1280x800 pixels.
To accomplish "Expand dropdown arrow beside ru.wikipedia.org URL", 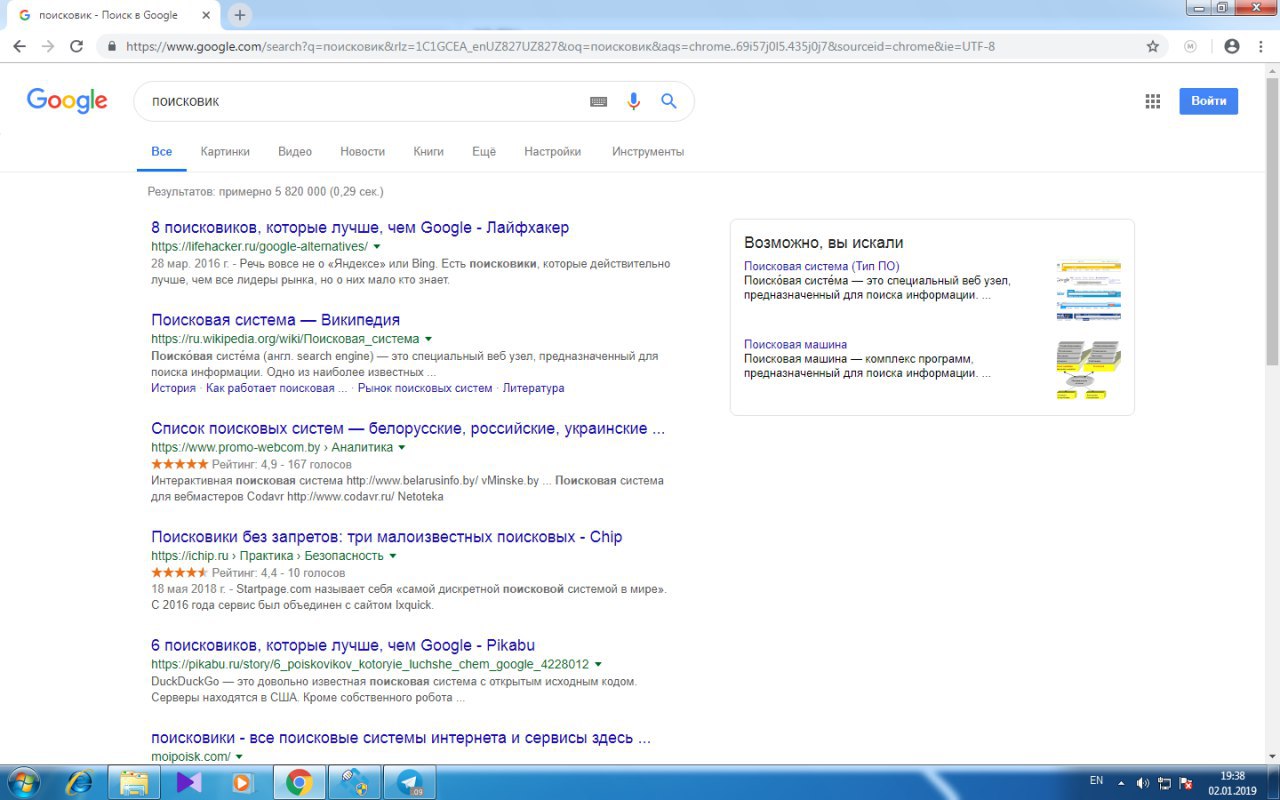I will [429, 339].
